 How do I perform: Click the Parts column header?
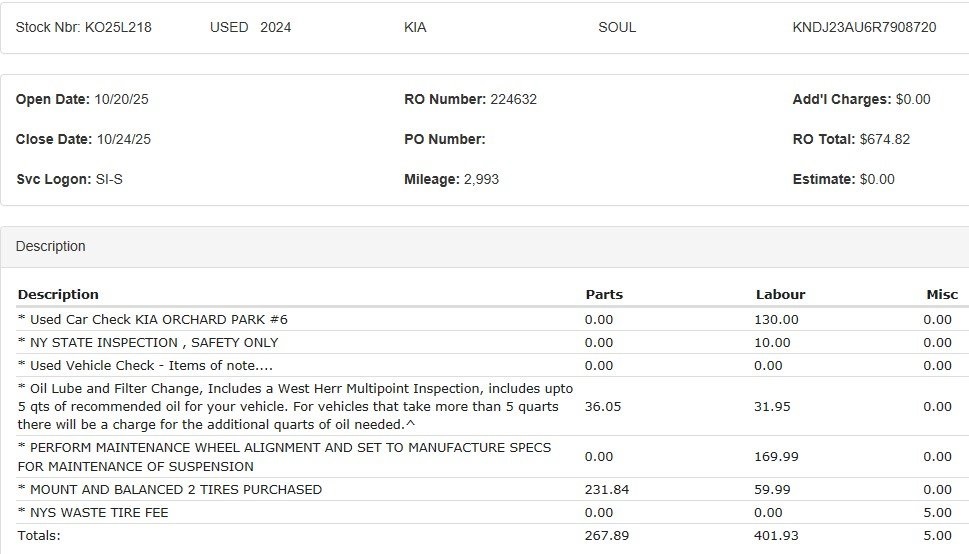click(x=604, y=294)
